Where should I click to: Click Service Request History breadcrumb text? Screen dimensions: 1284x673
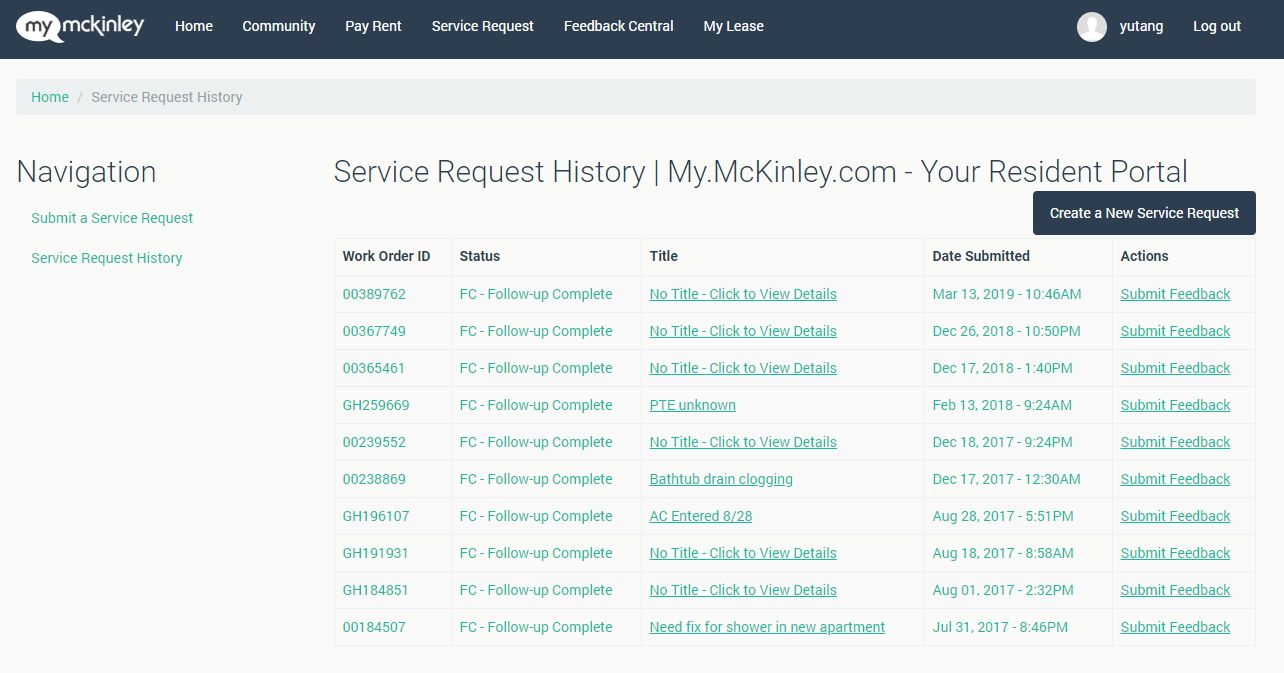167,97
